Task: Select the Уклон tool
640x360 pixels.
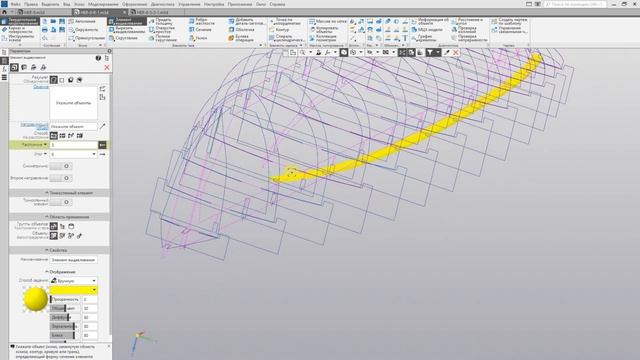Action: pos(198,38)
